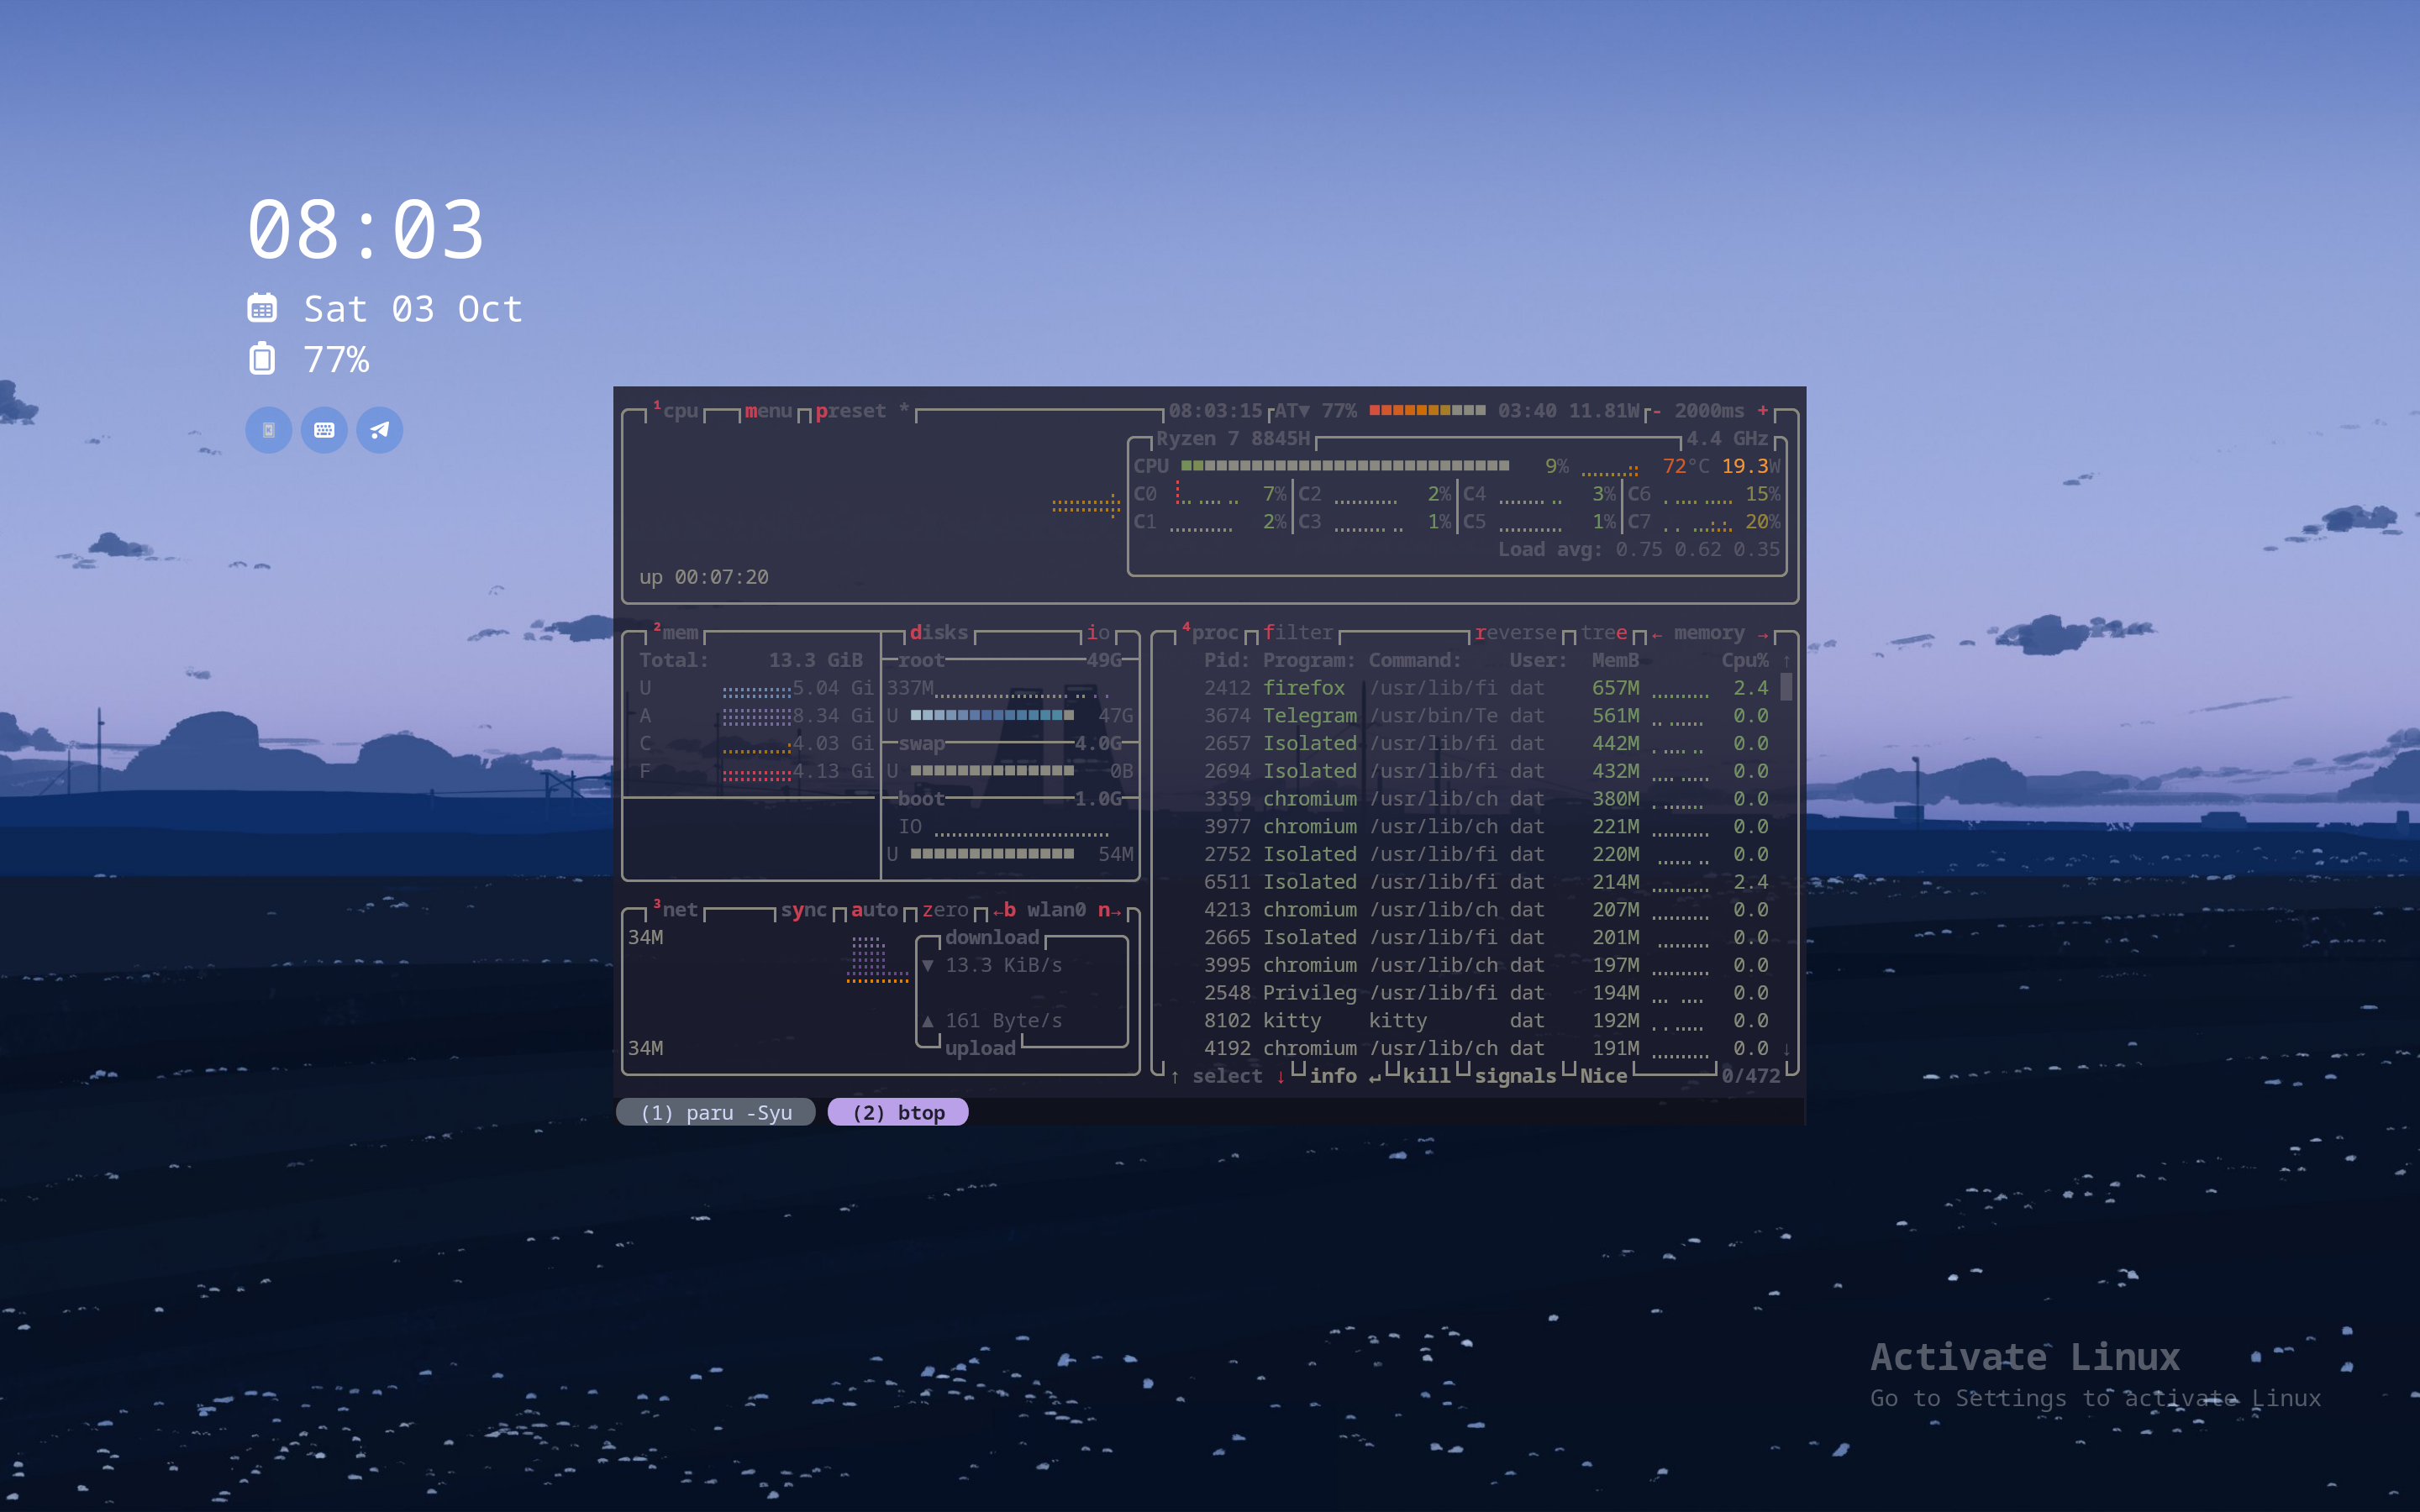Image resolution: width=2420 pixels, height=1512 pixels.
Task: Open the Telegram paper-plane launcher icon
Action: (x=380, y=430)
